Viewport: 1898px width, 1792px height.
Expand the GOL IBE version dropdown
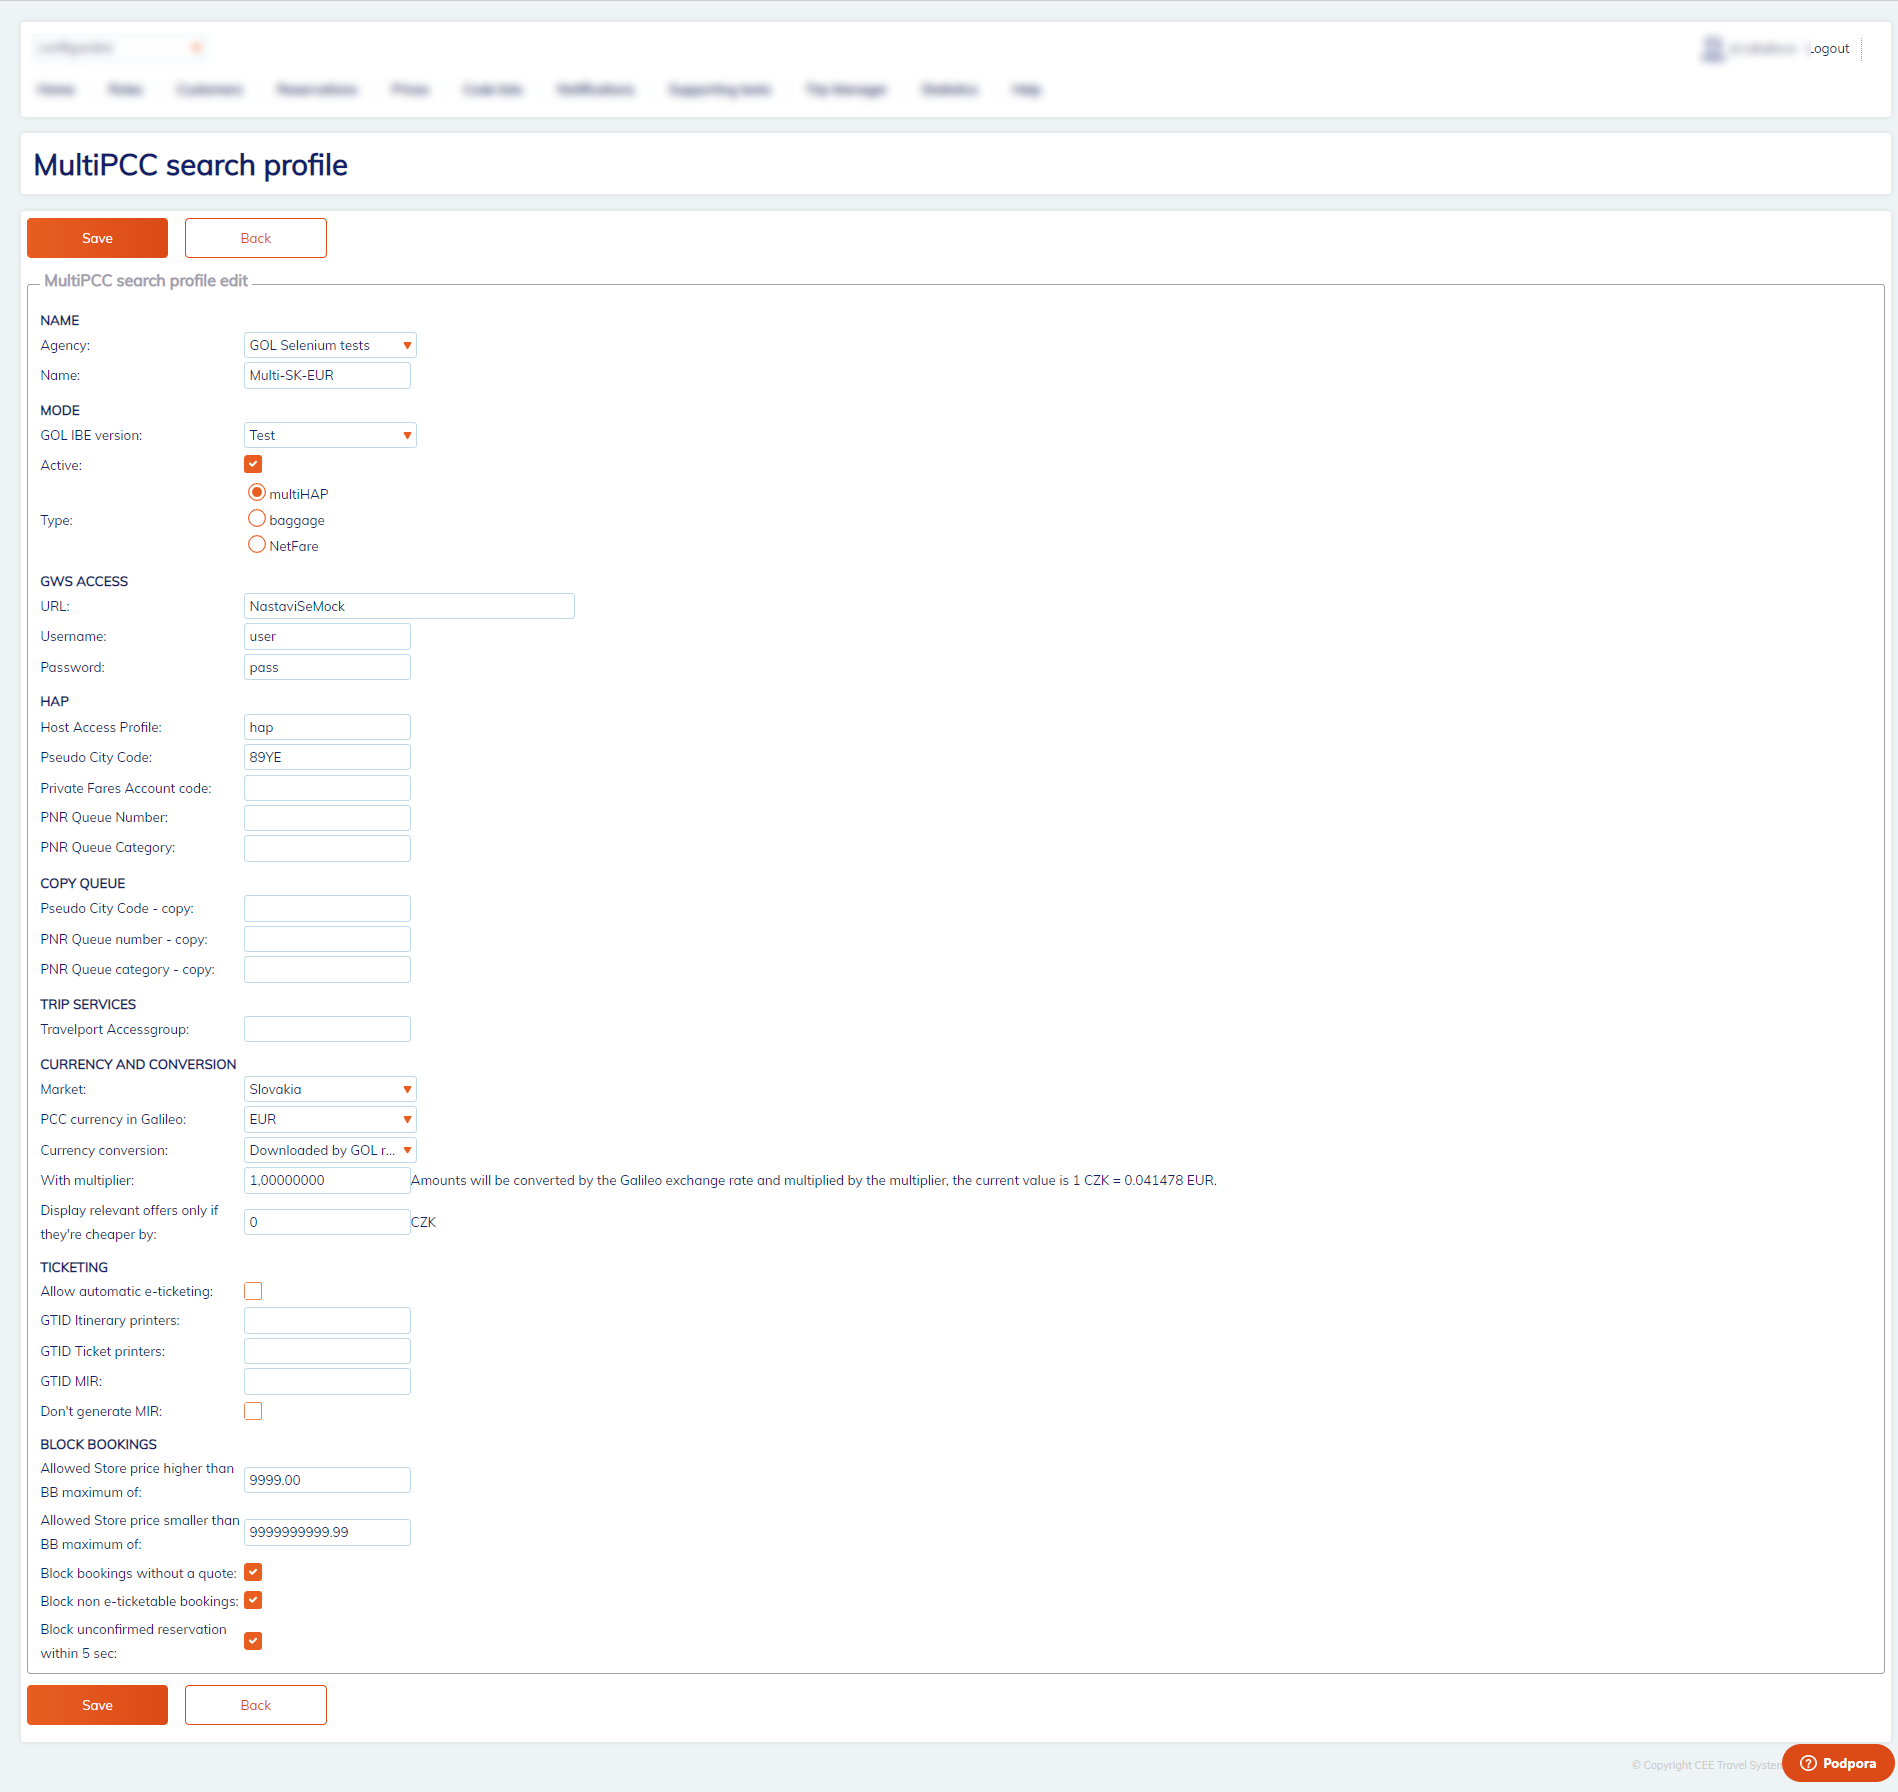point(330,435)
